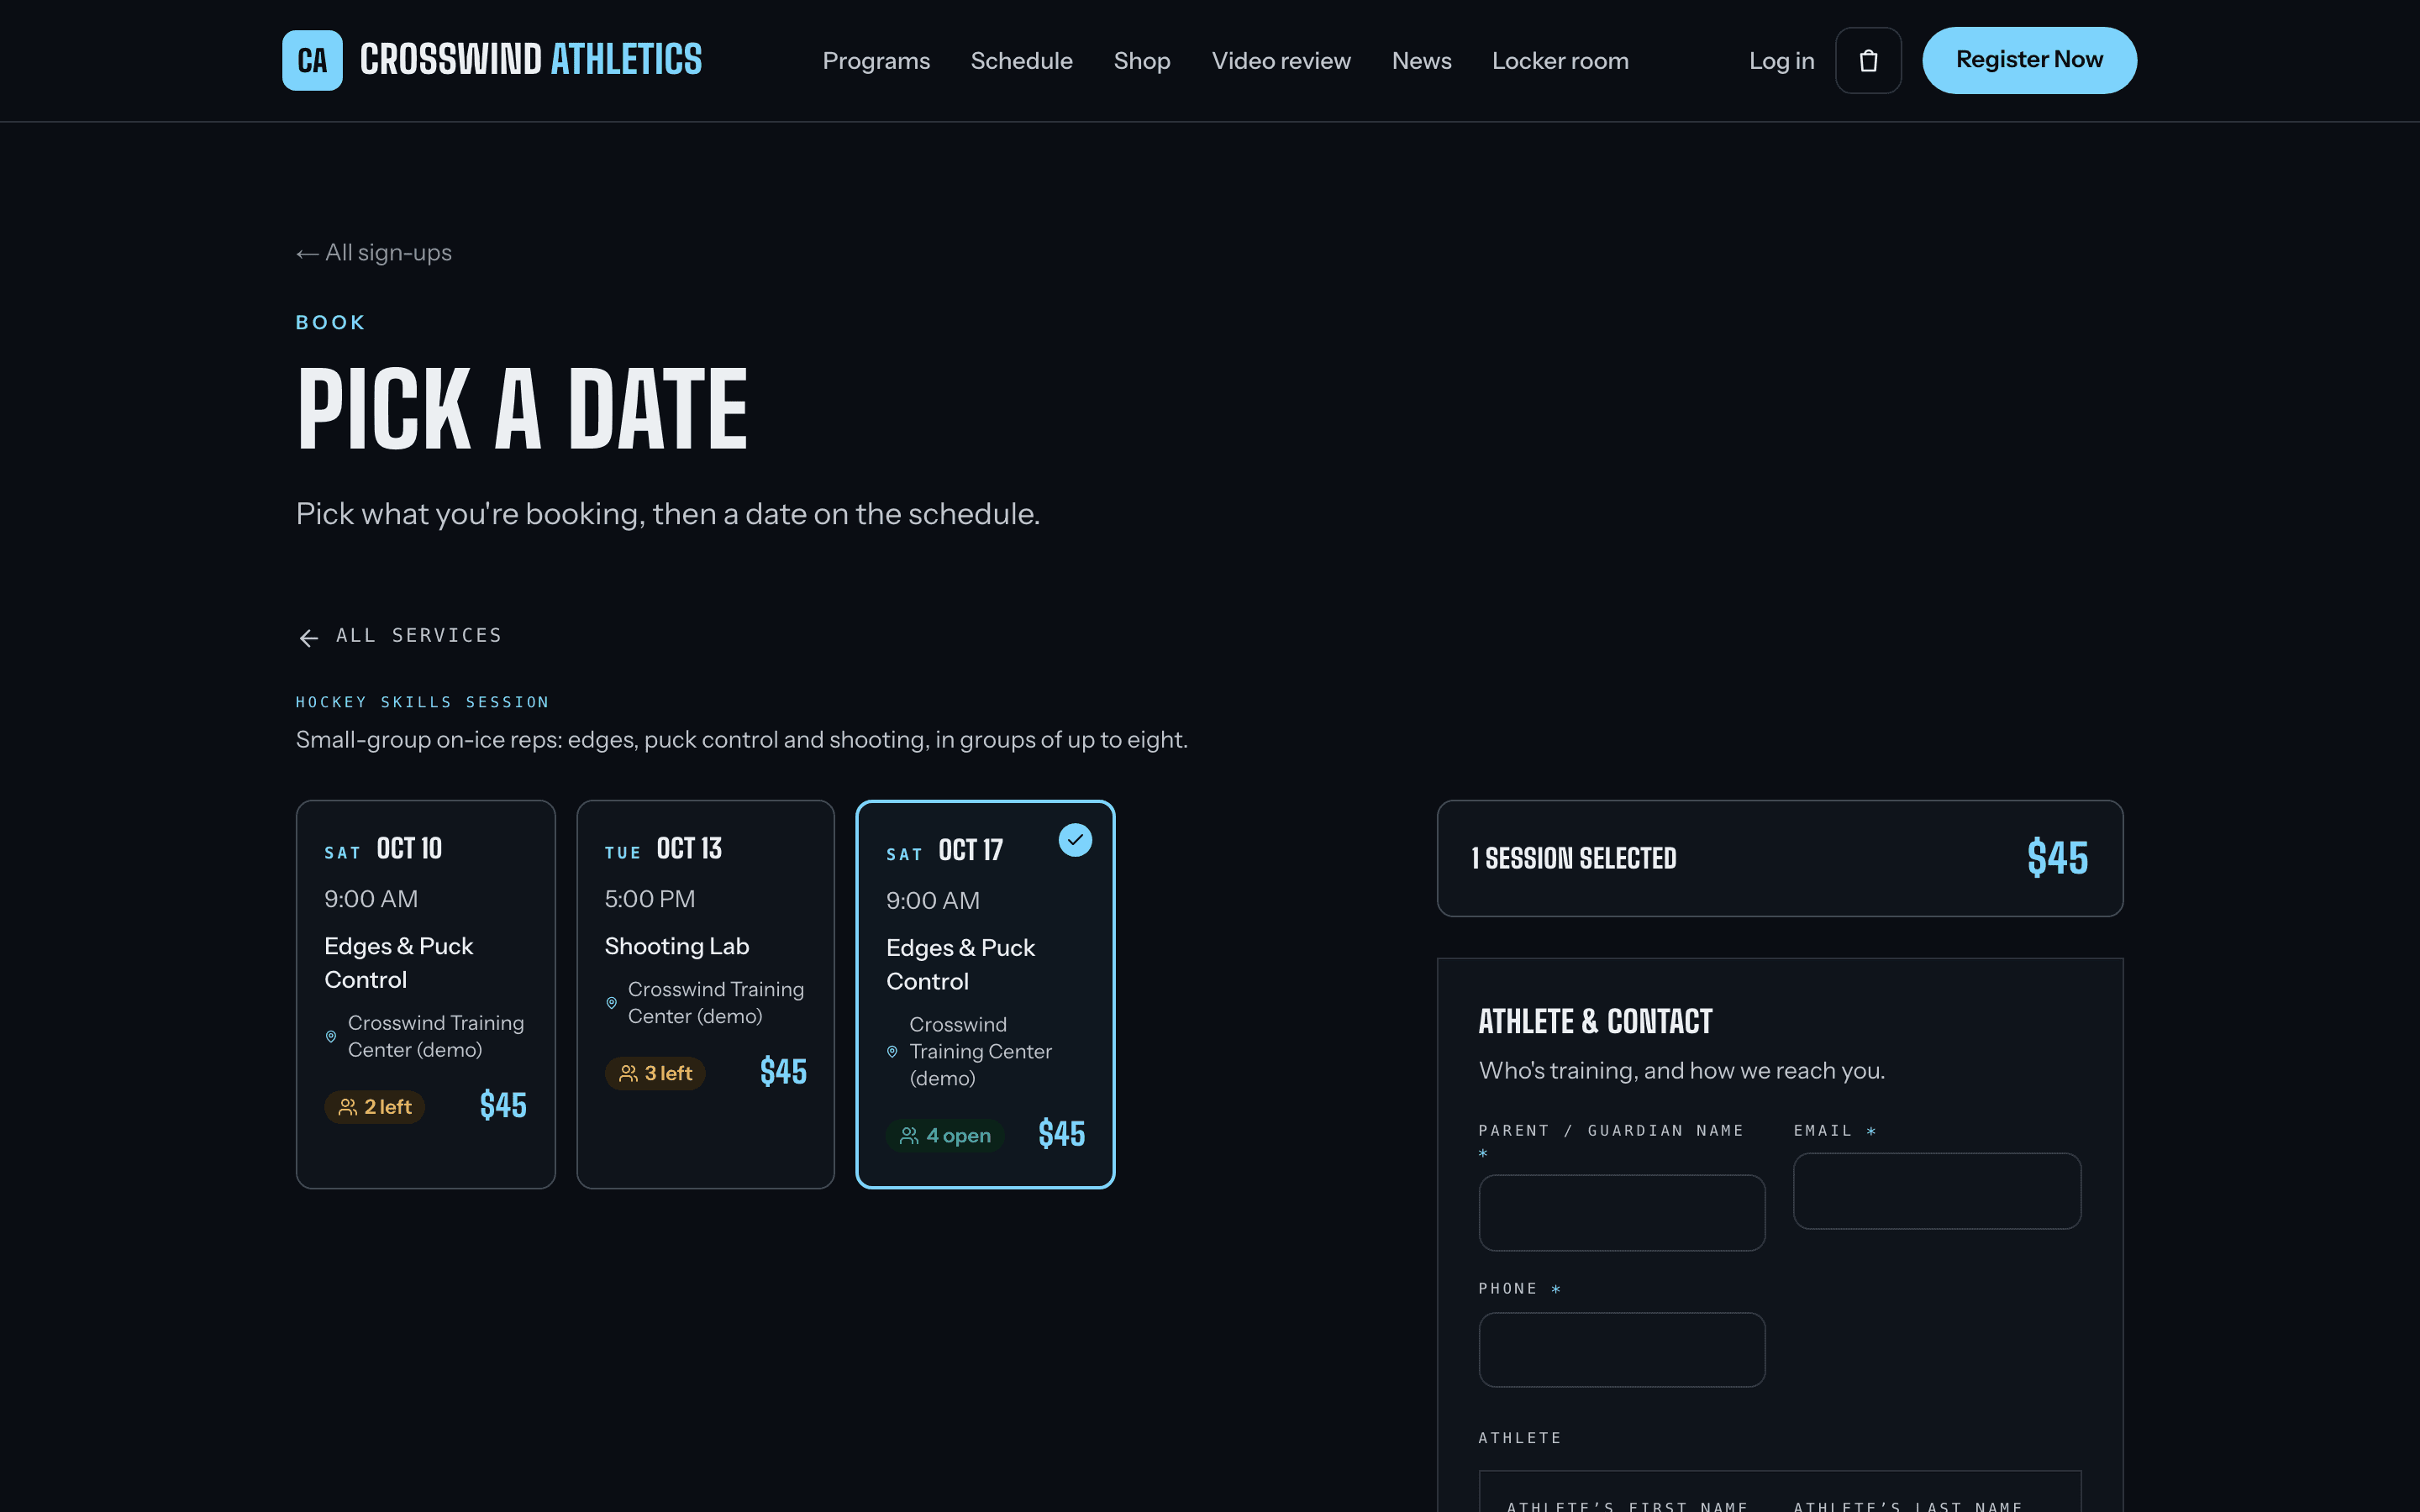Focus the Email input field

point(1936,1191)
